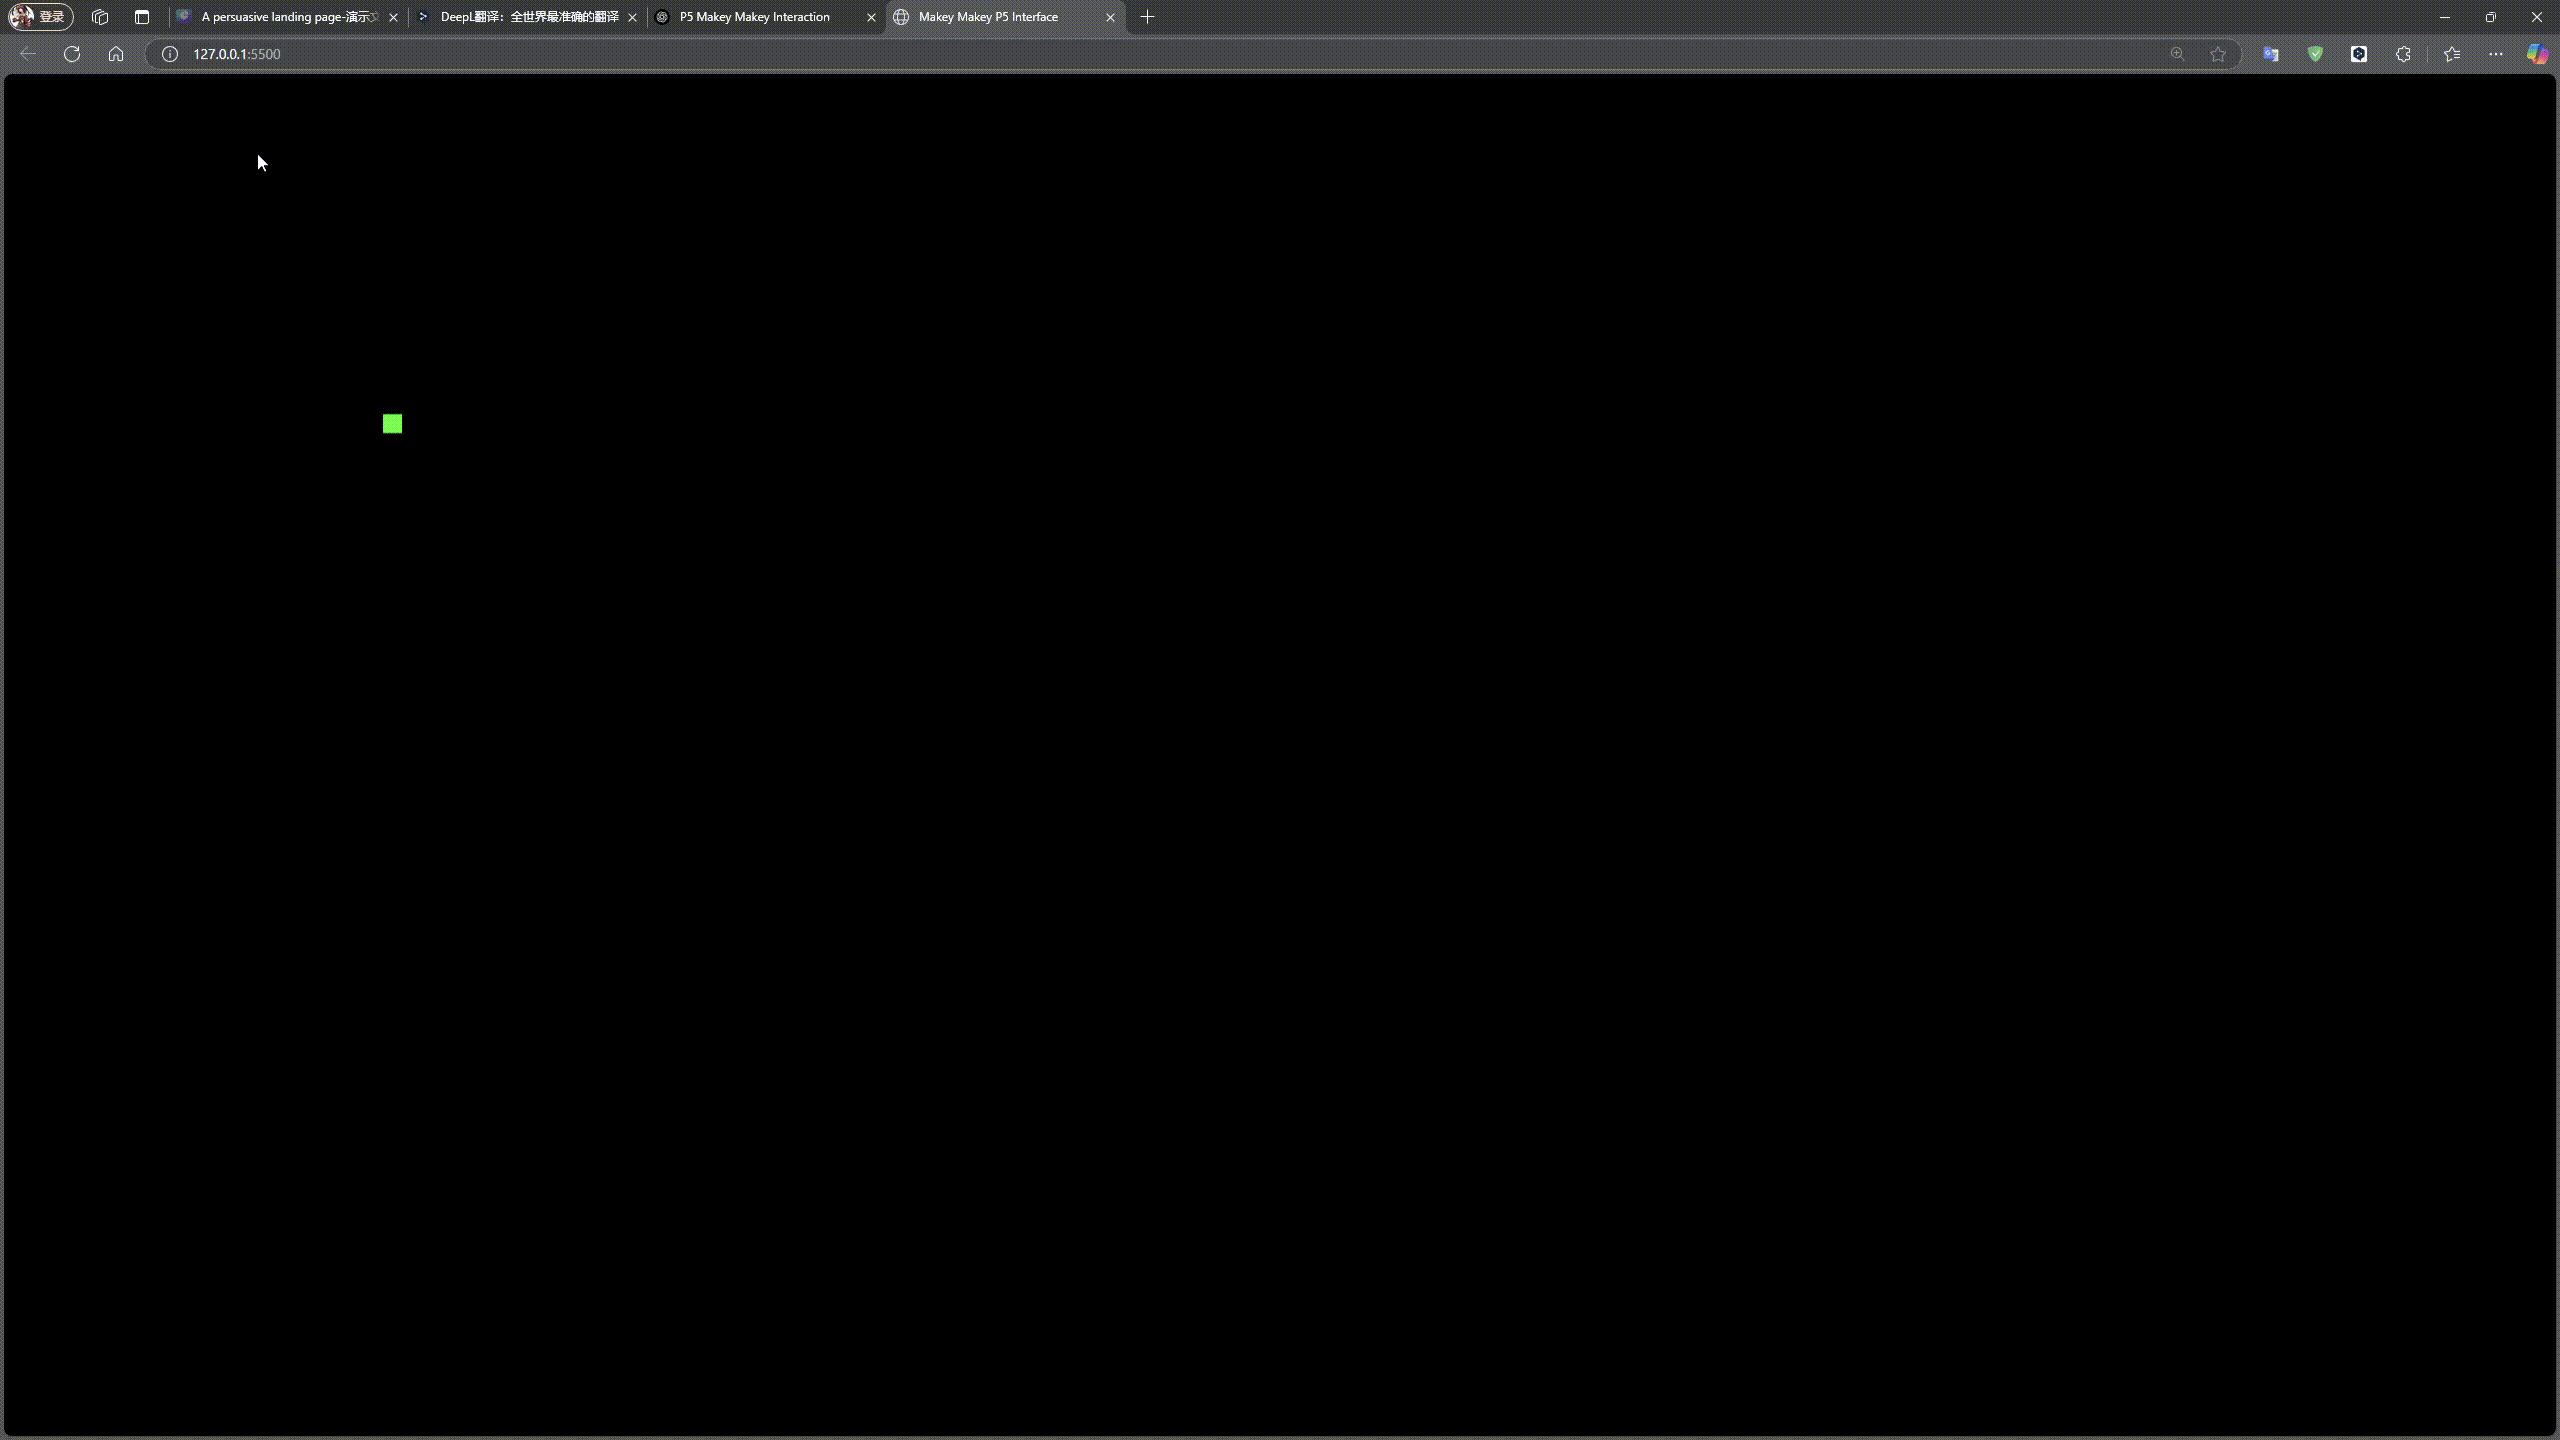
Task: Click the zoom magnifier in the address bar
Action: coord(2177,54)
